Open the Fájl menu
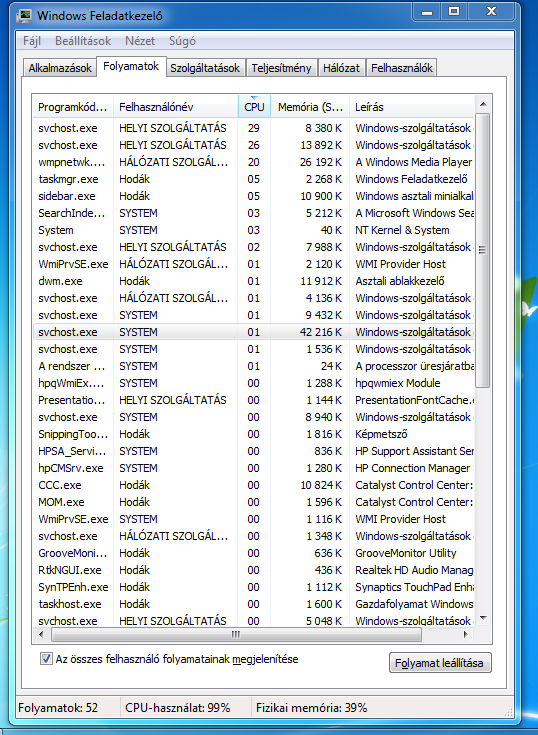The image size is (538, 735). (x=32, y=41)
